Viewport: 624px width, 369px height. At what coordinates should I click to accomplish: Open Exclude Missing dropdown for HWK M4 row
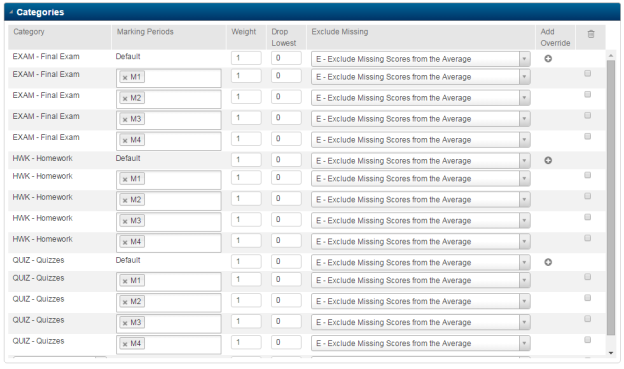pyautogui.click(x=421, y=242)
